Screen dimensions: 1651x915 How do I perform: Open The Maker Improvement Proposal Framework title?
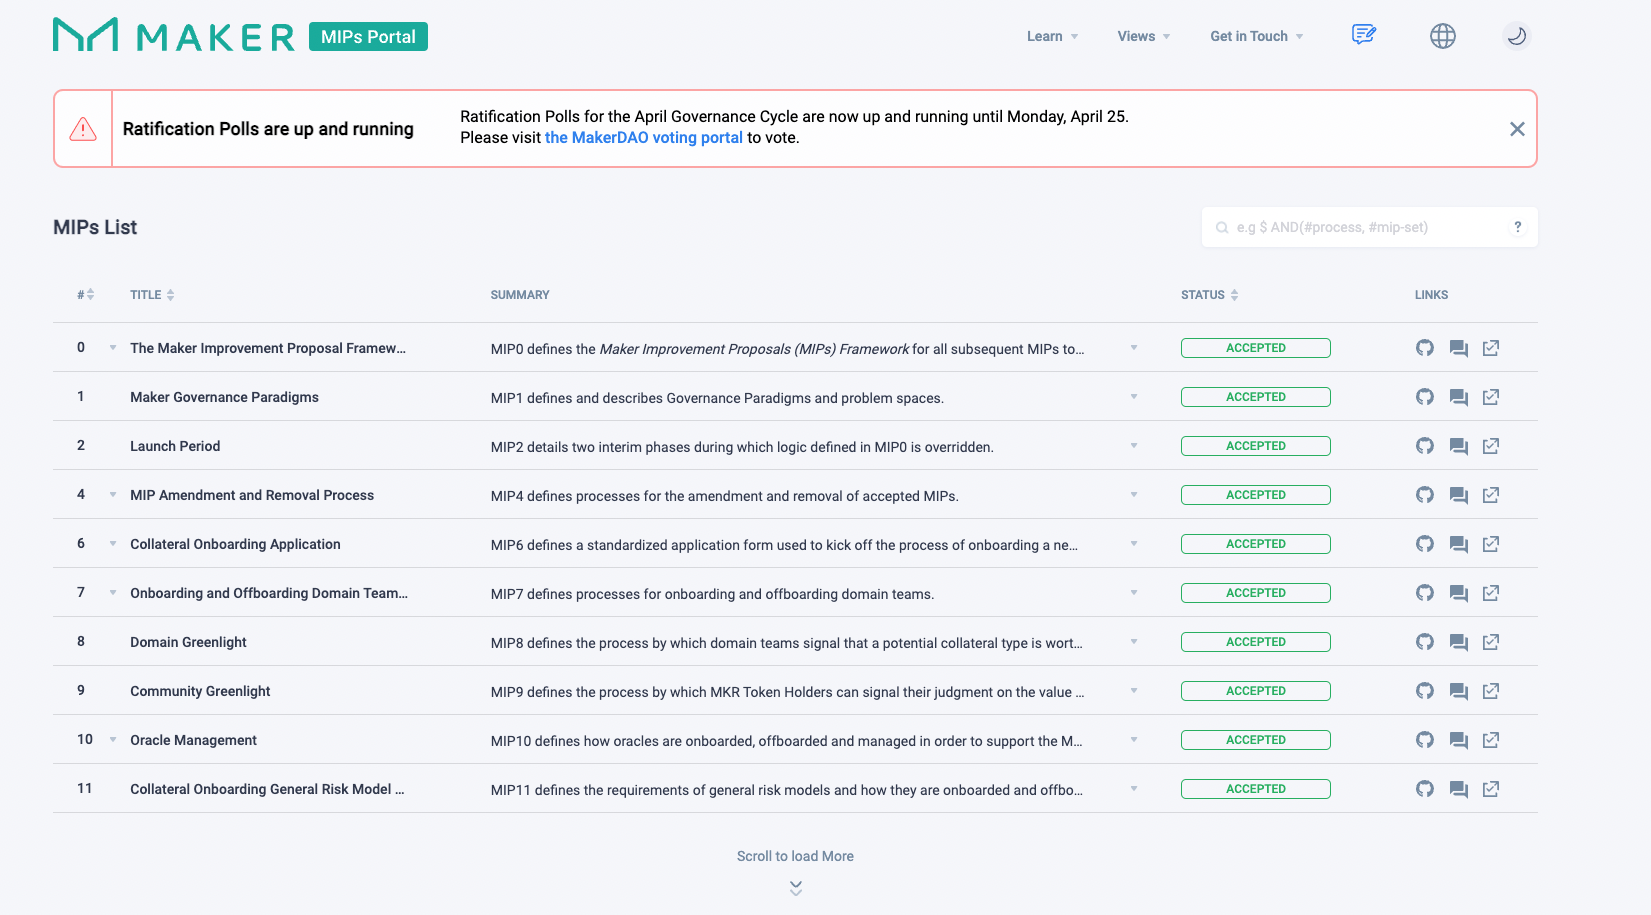(268, 348)
